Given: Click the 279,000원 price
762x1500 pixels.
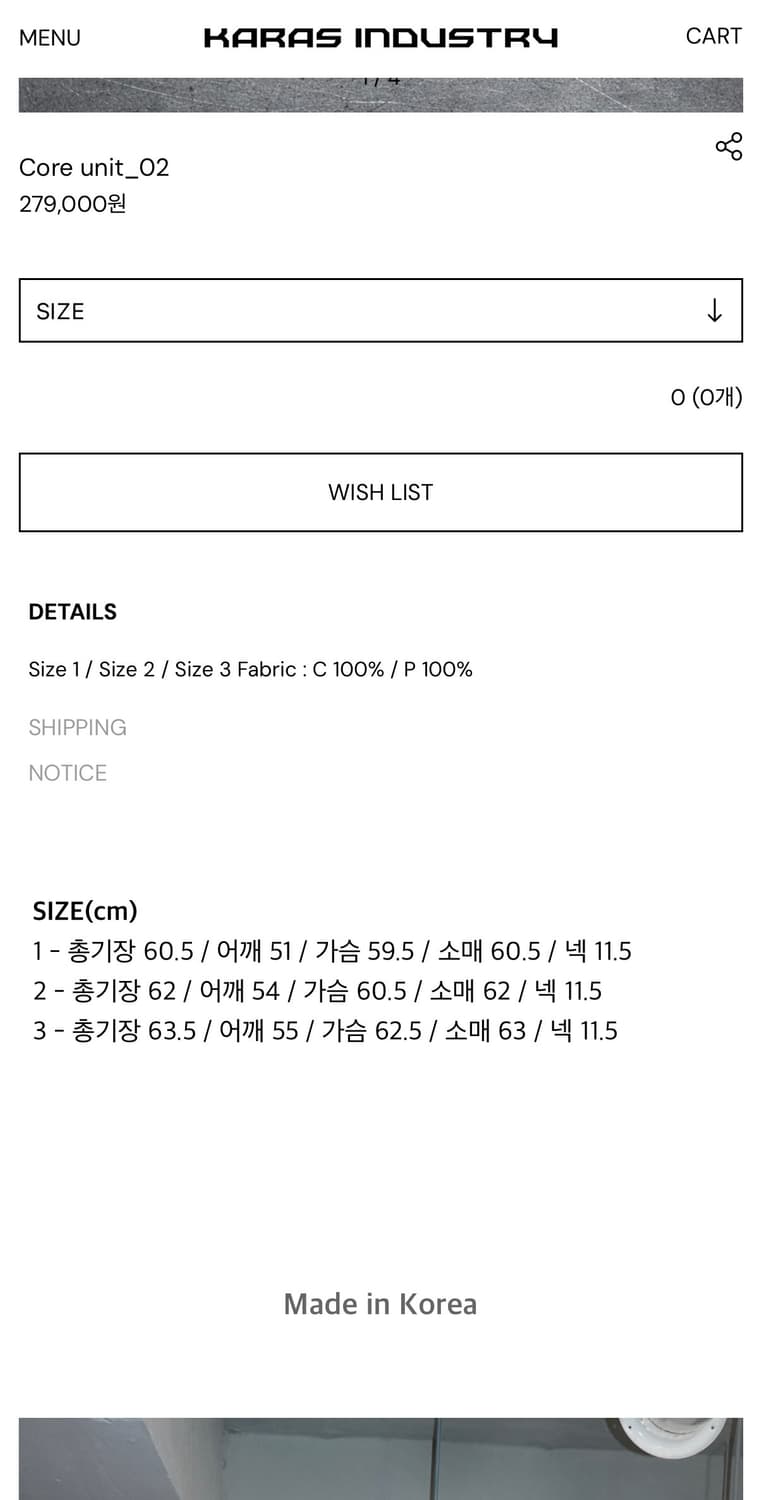Looking at the screenshot, I should [x=73, y=204].
